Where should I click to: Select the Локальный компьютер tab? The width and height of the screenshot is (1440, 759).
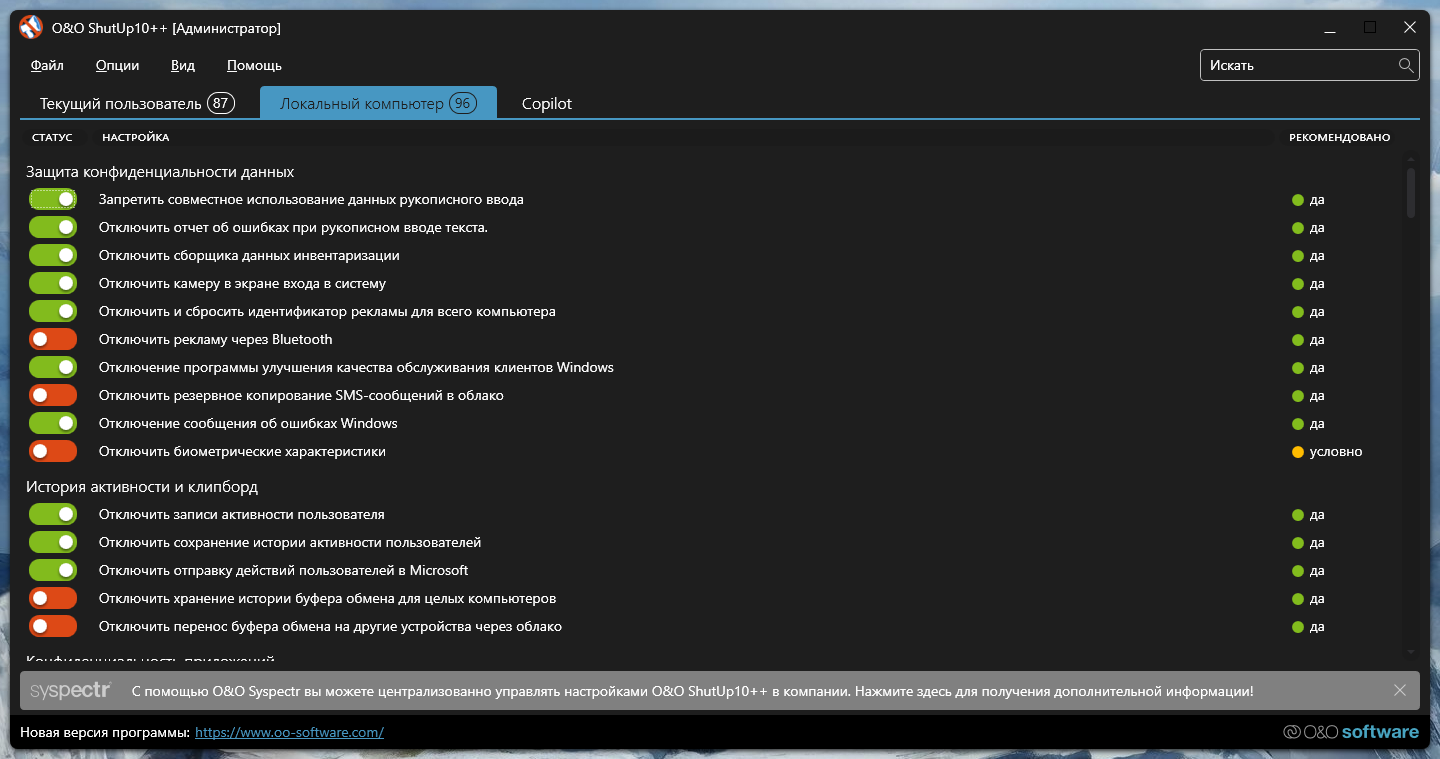click(378, 103)
